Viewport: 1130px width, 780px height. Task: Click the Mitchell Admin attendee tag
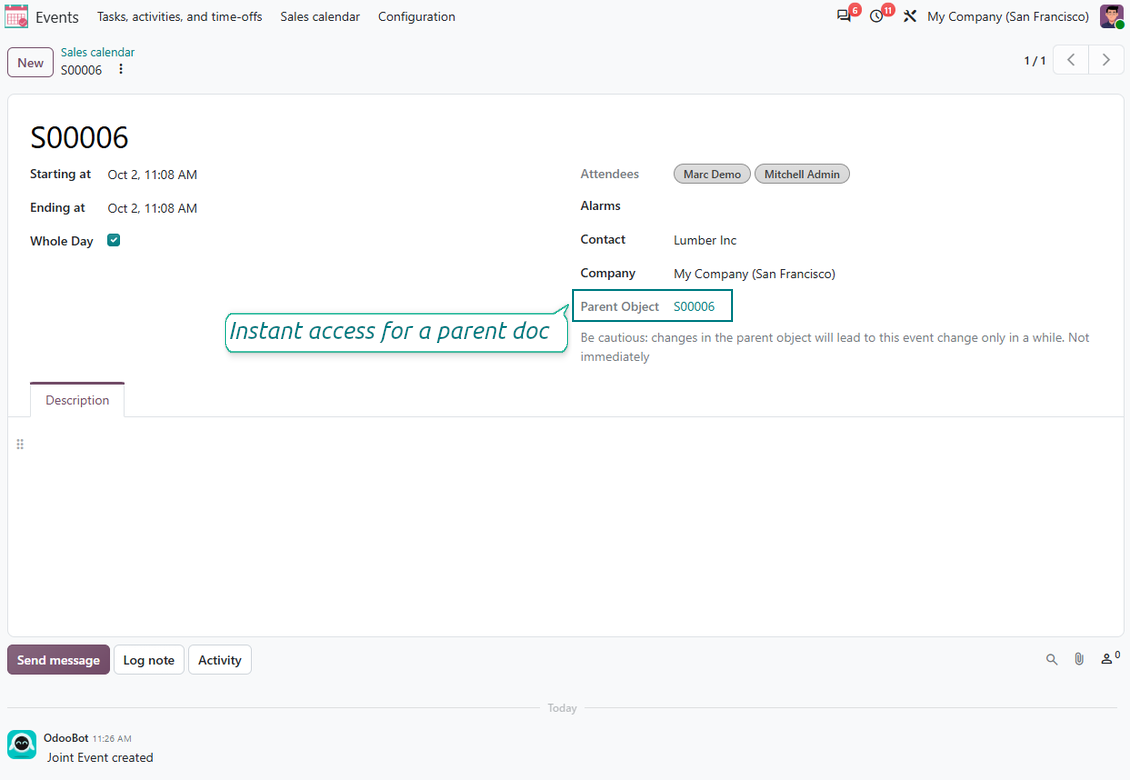click(801, 174)
